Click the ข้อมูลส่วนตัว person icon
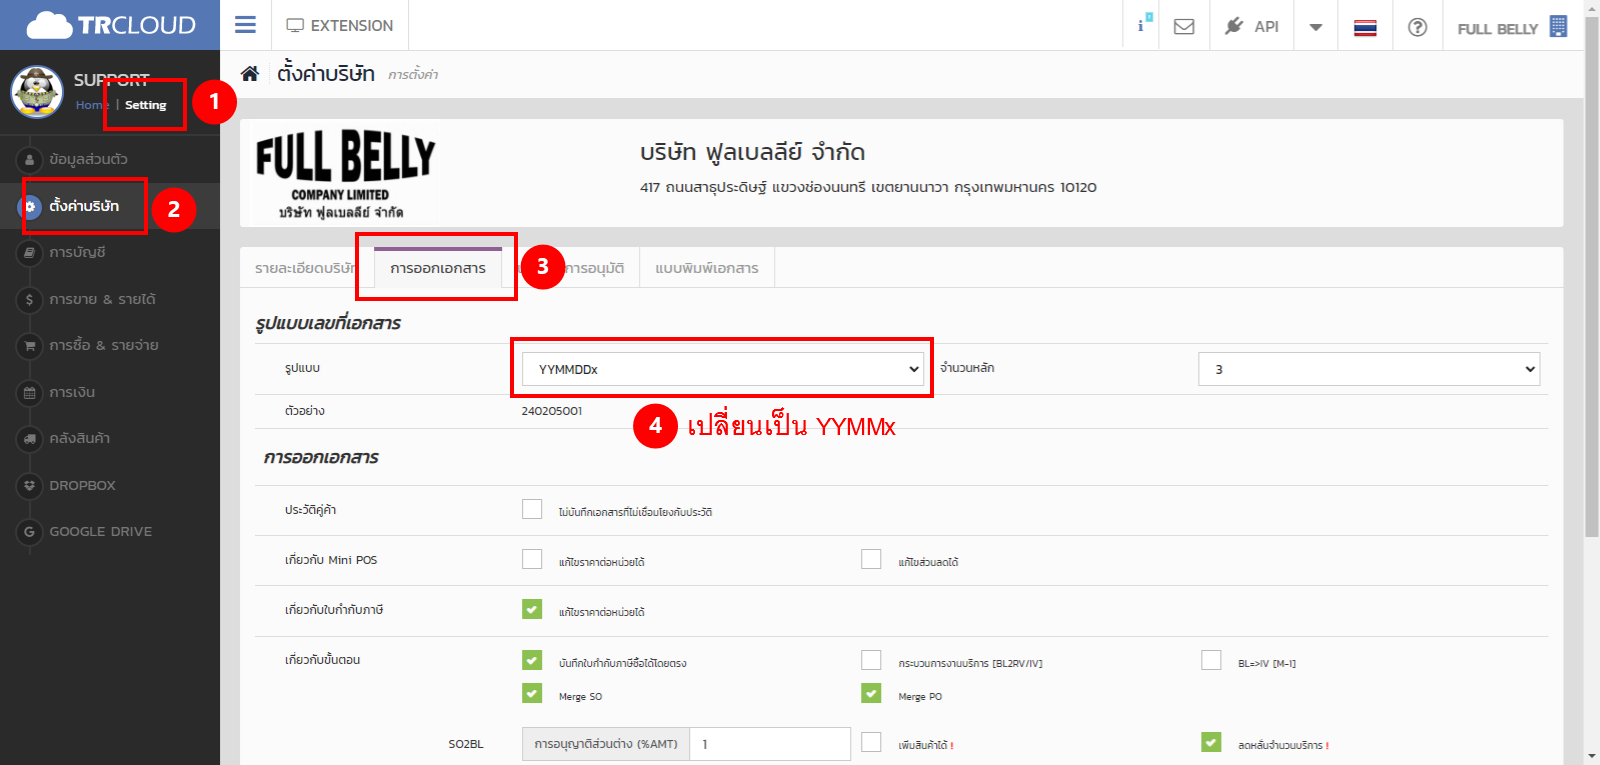1600x765 pixels. pyautogui.click(x=29, y=159)
